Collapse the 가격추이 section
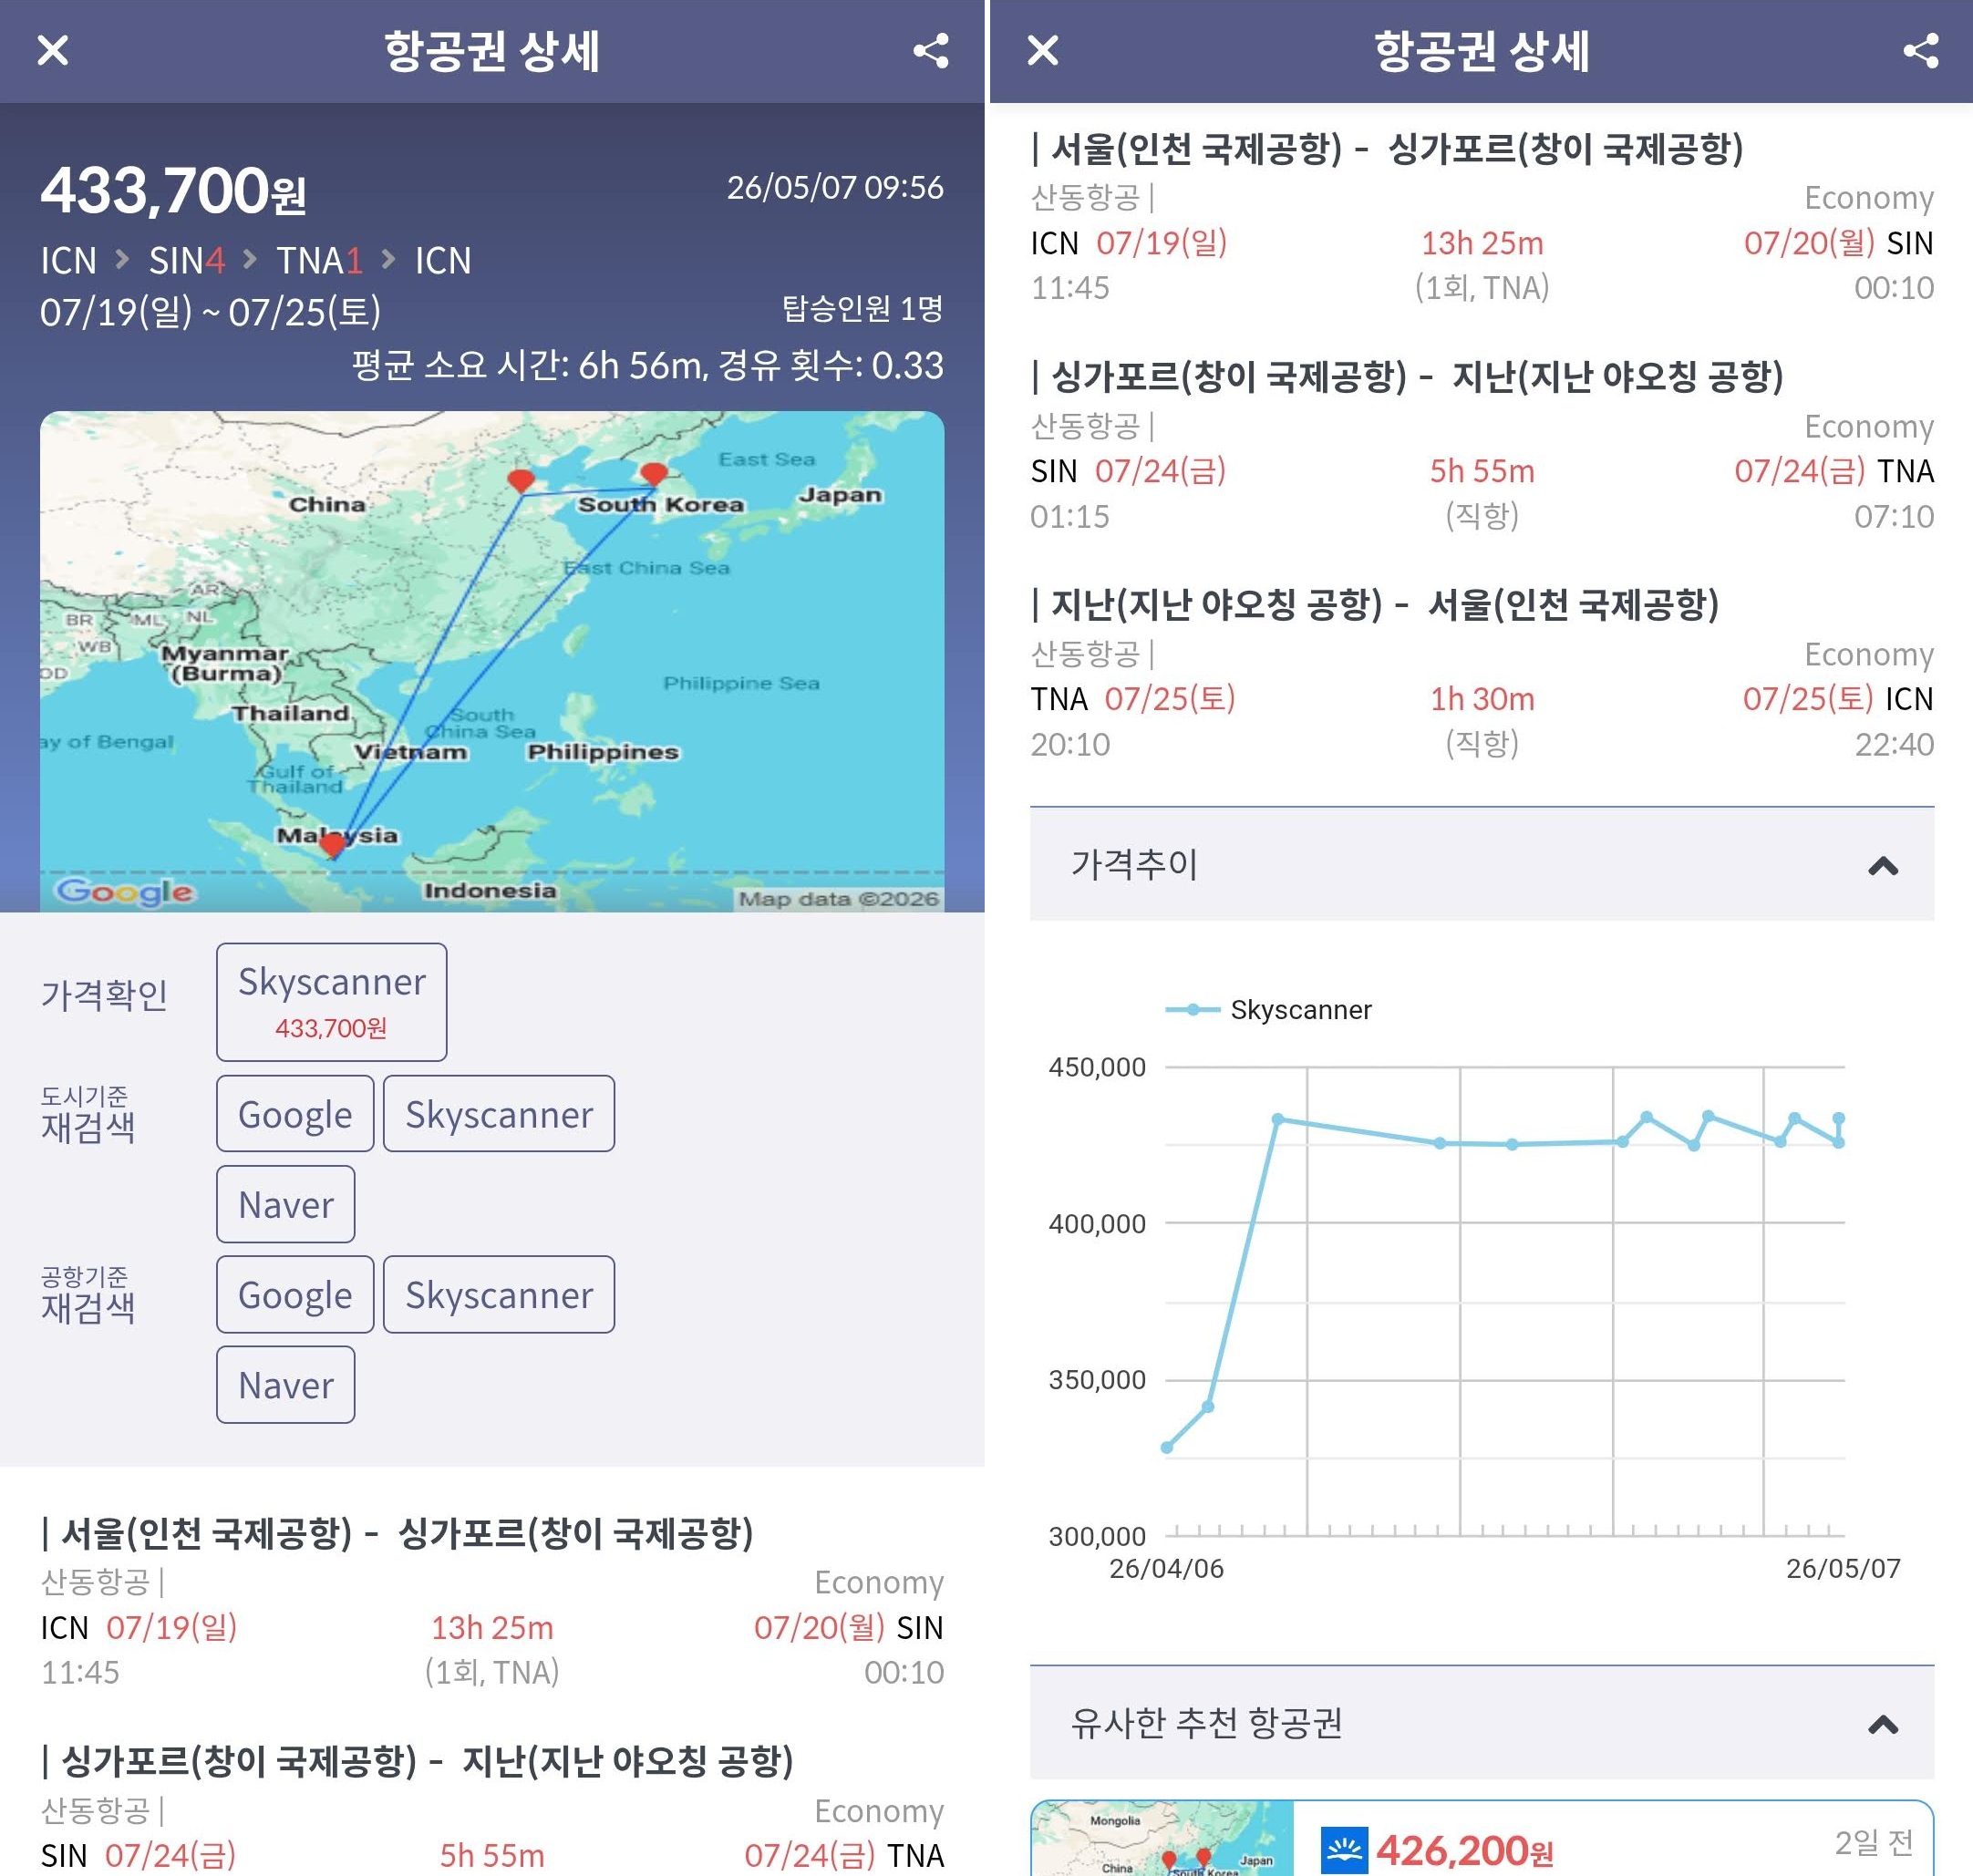1973x1876 pixels. tap(1482, 864)
